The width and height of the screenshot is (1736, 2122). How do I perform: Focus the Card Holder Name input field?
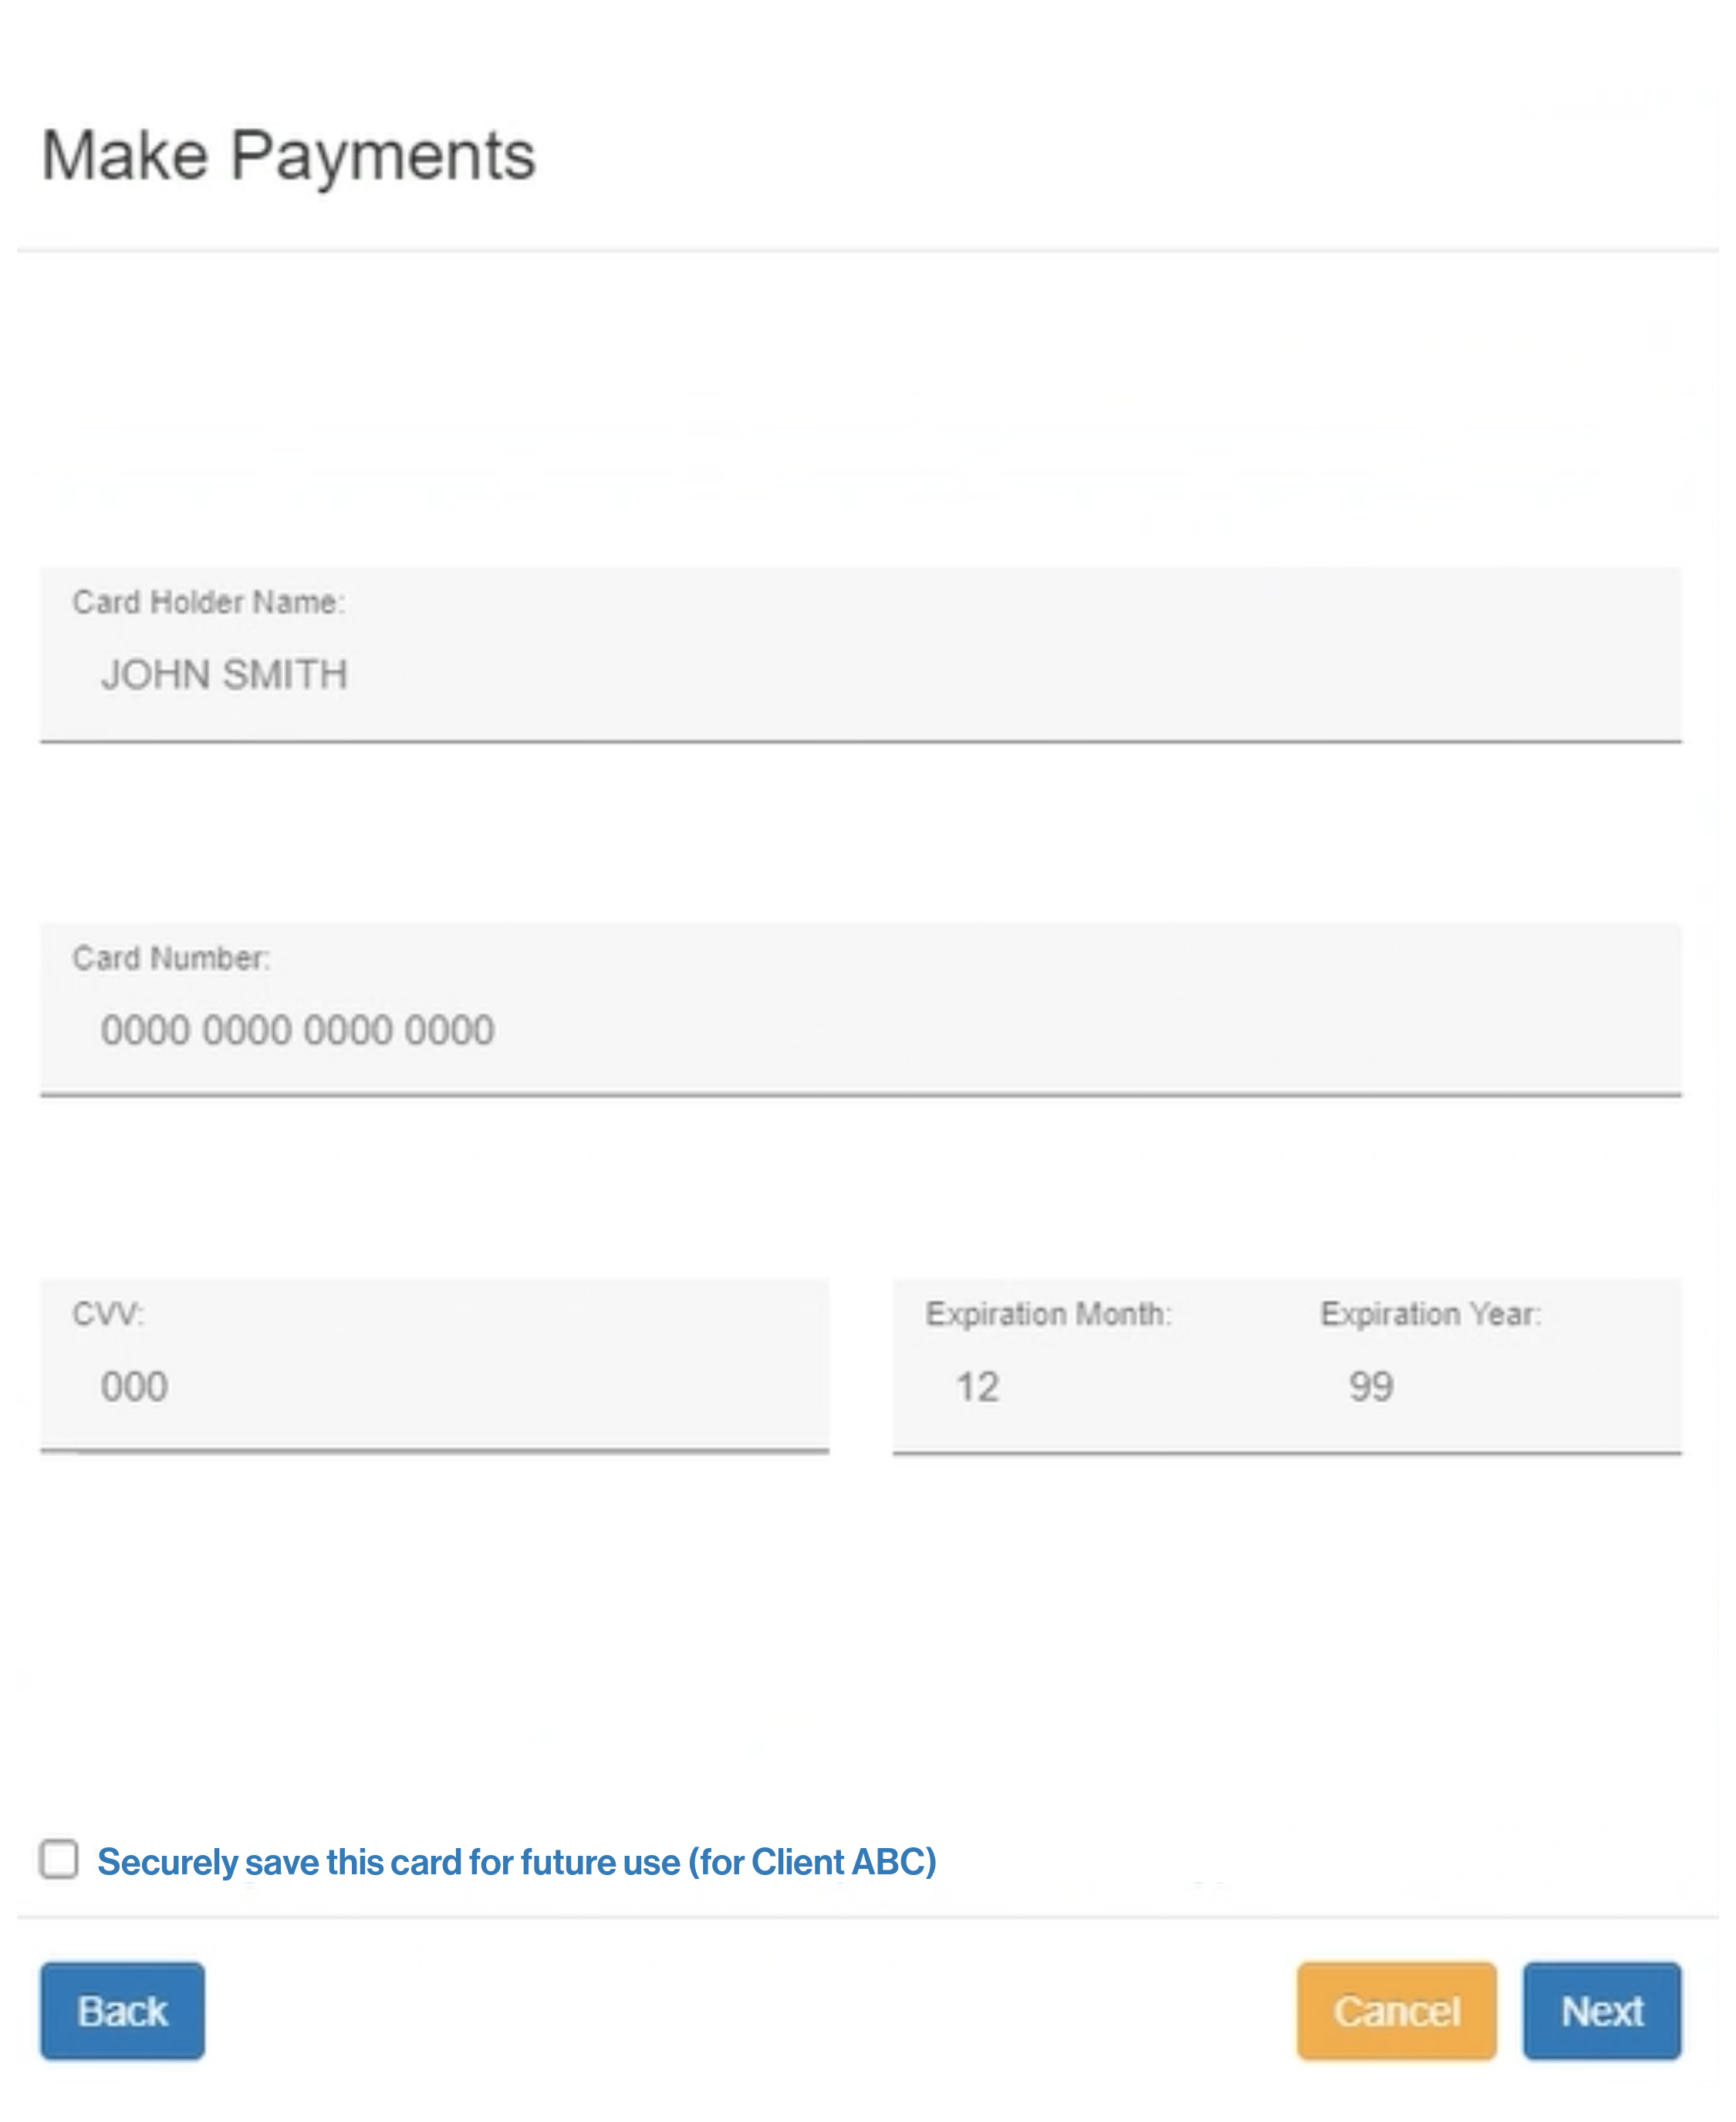point(860,676)
